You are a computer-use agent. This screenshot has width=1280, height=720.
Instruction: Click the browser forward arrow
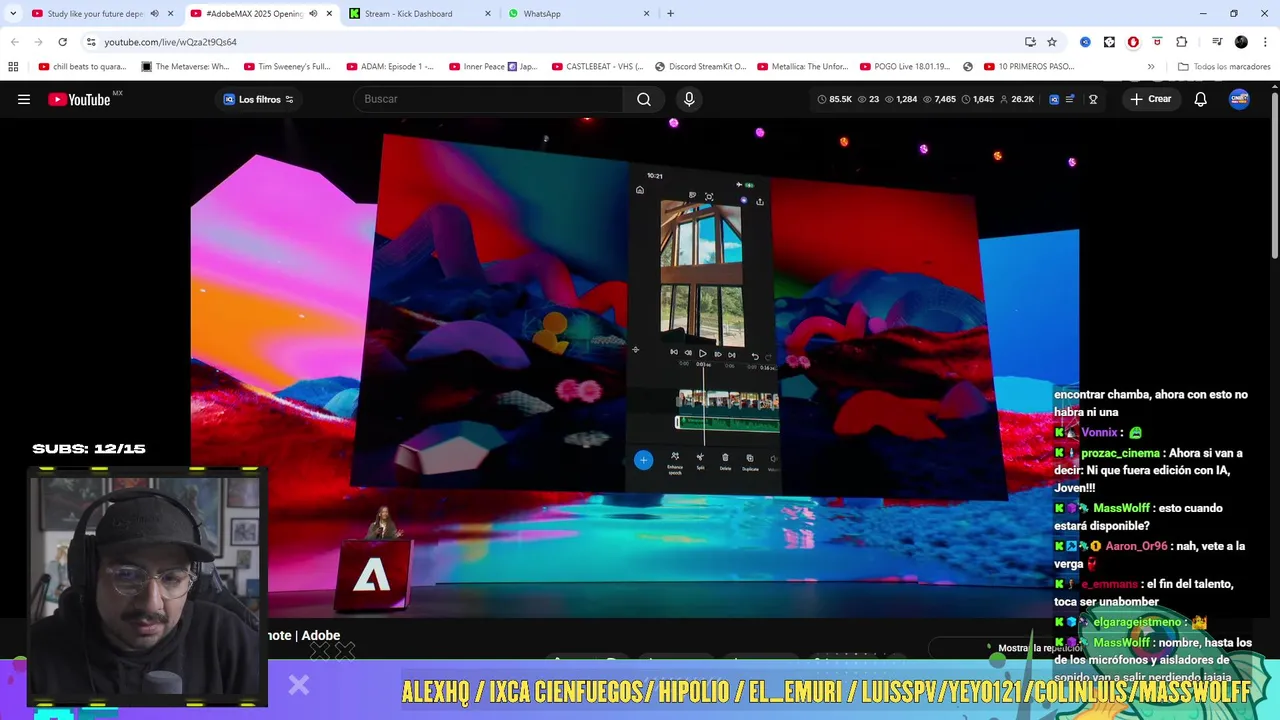coord(38,42)
